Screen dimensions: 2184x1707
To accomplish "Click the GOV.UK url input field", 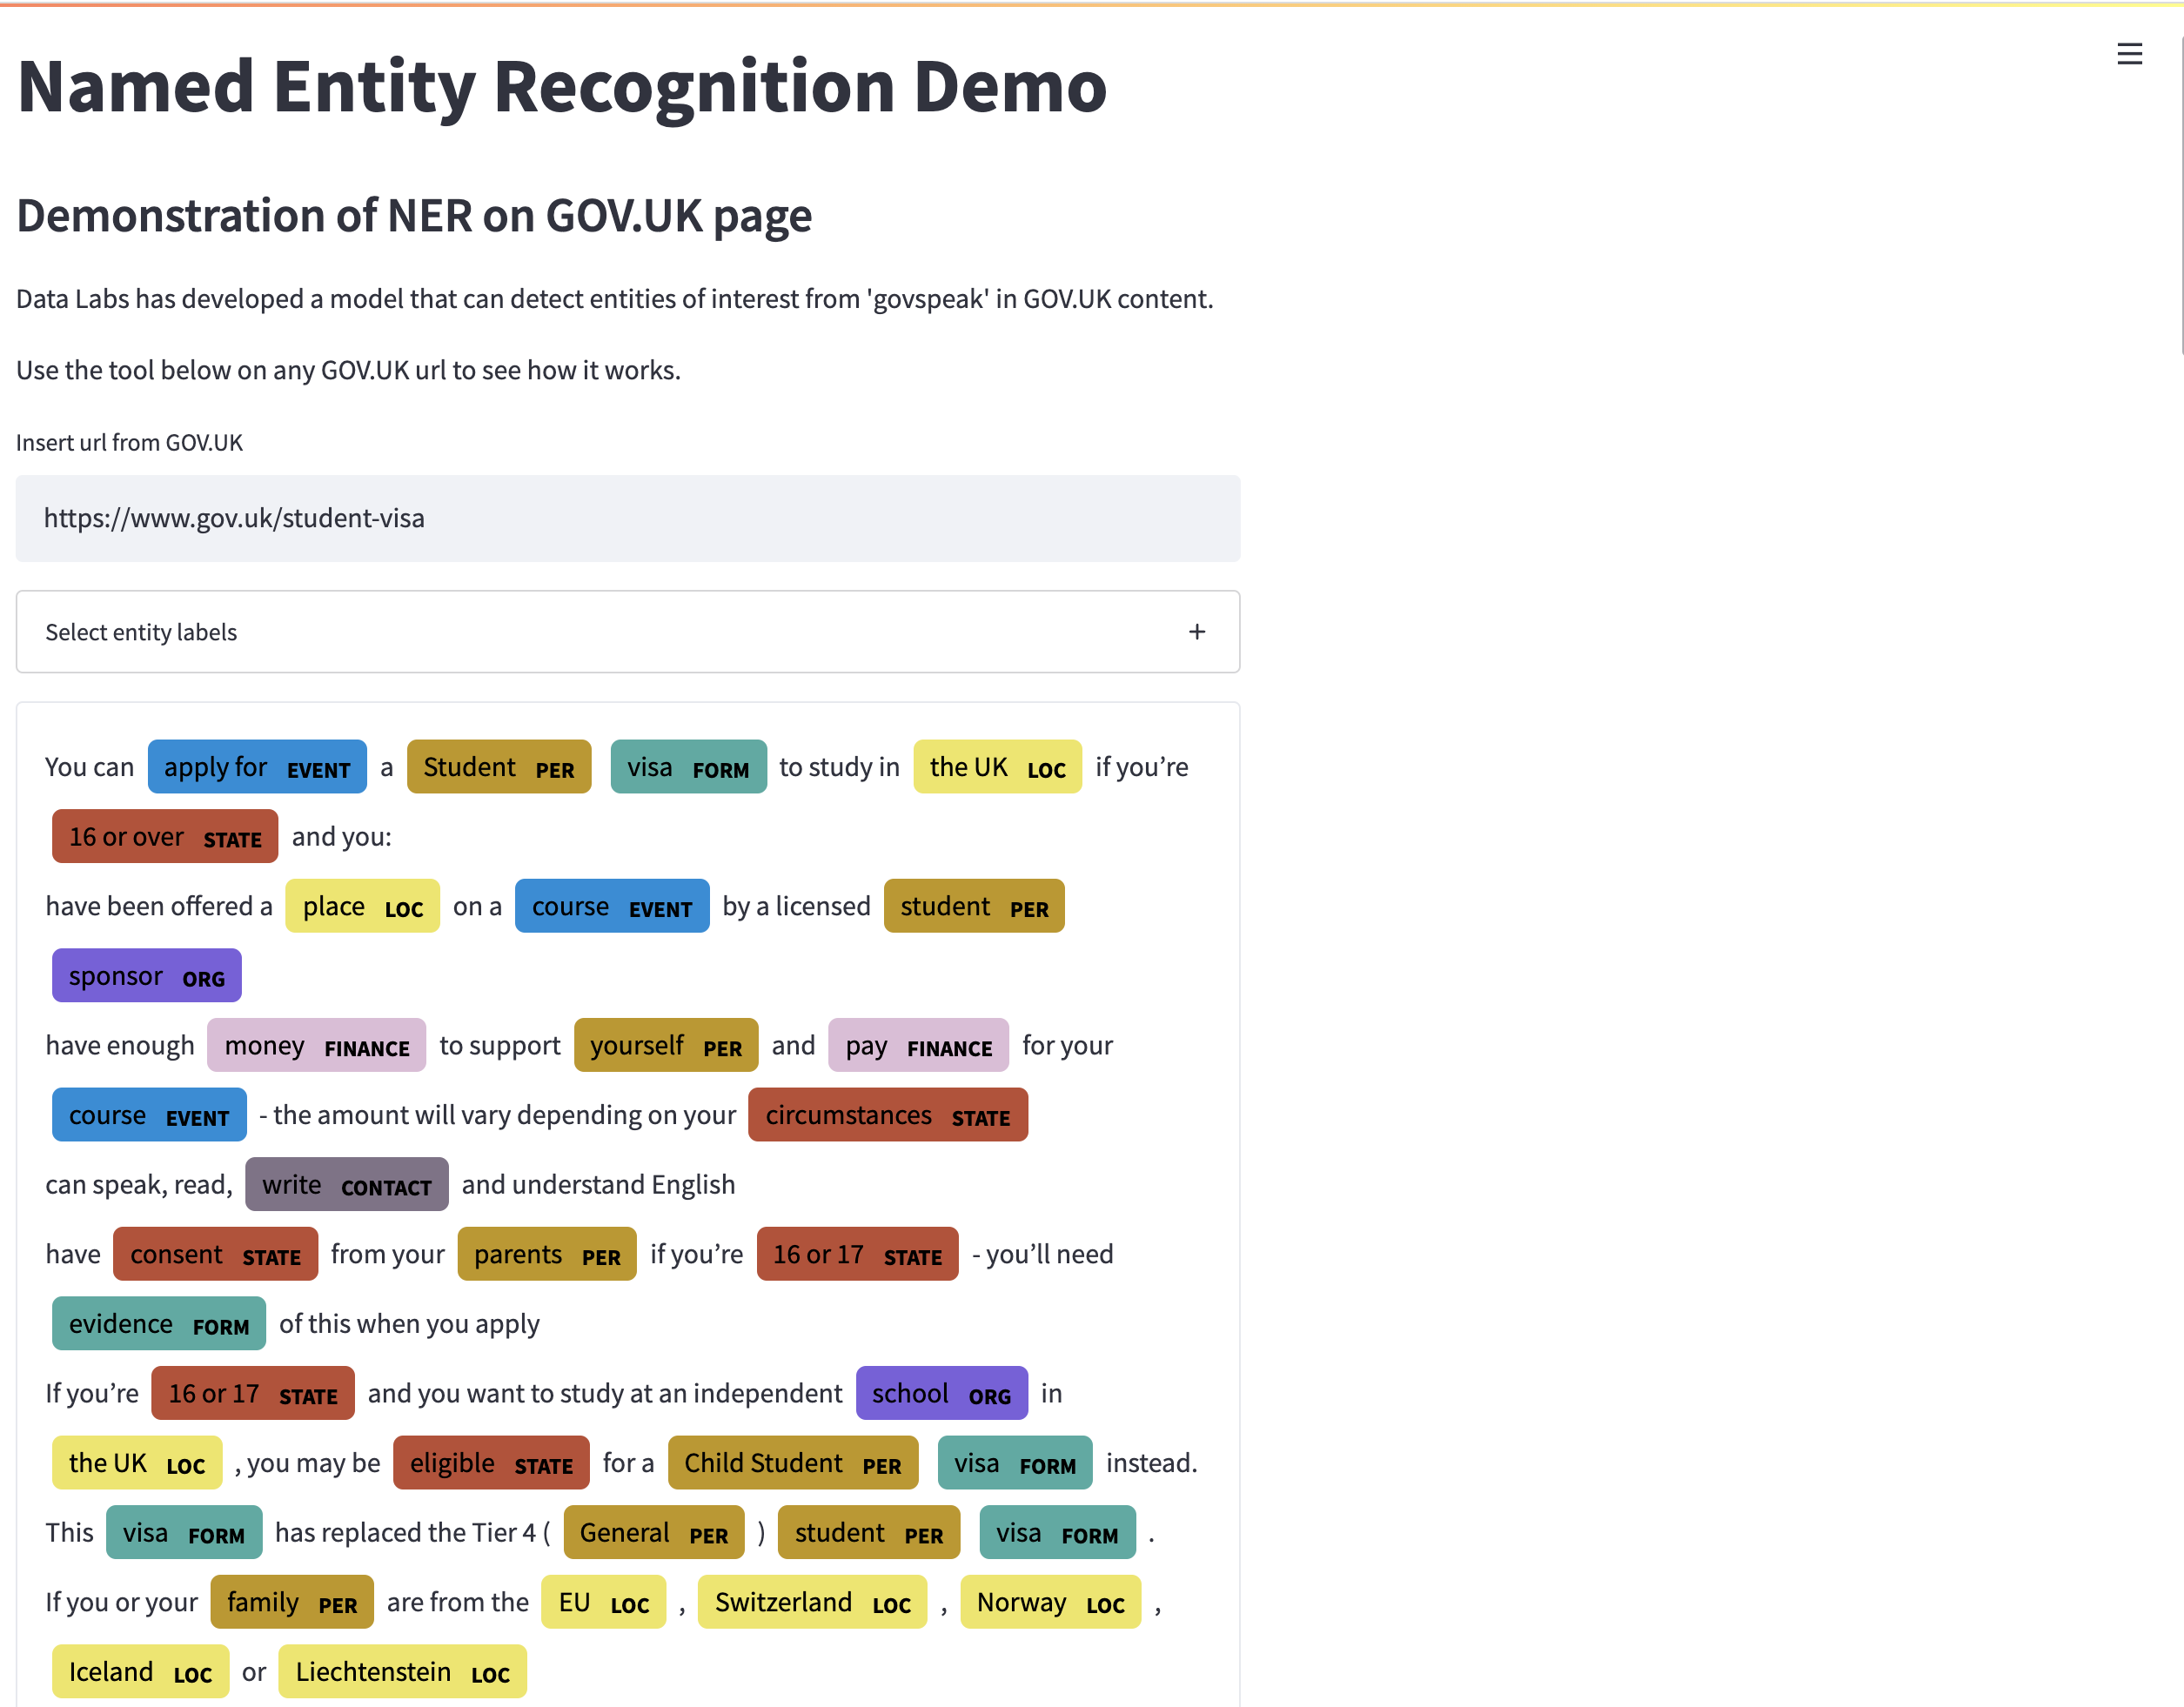I will (x=627, y=518).
